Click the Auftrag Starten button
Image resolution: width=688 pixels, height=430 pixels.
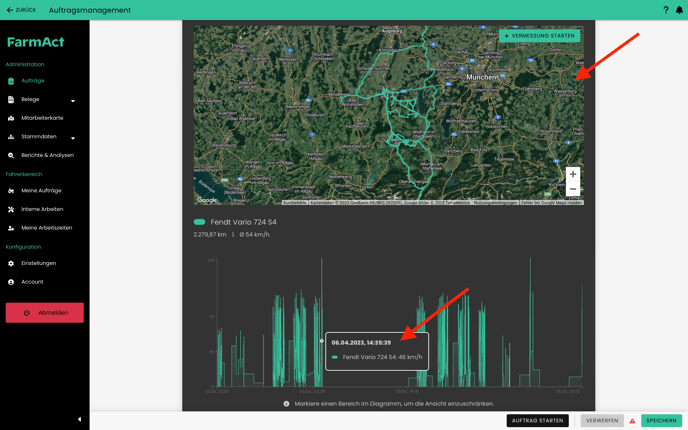coord(538,420)
